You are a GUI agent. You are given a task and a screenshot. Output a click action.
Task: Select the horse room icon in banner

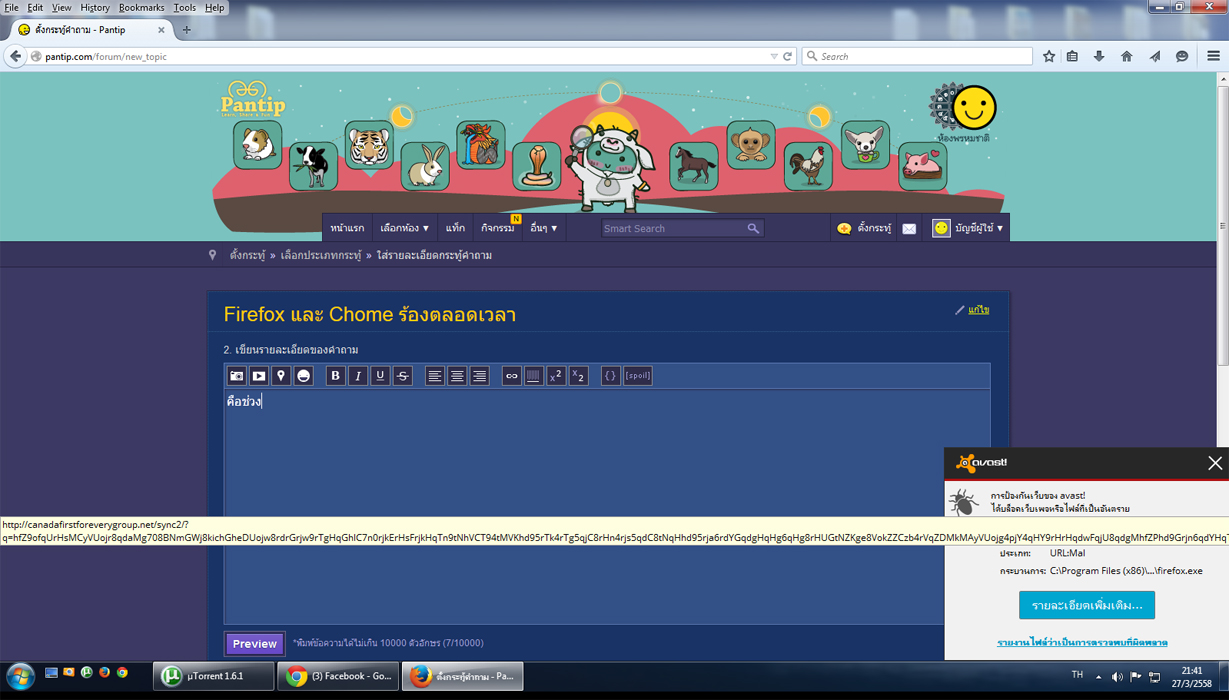(693, 165)
